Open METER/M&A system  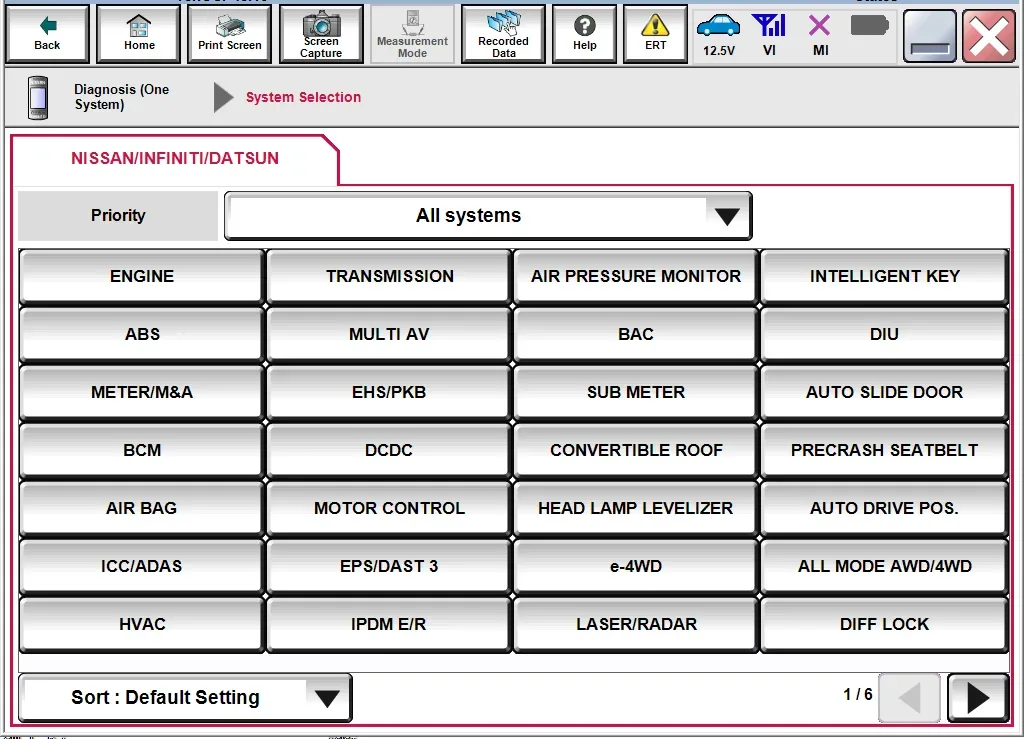[142, 392]
